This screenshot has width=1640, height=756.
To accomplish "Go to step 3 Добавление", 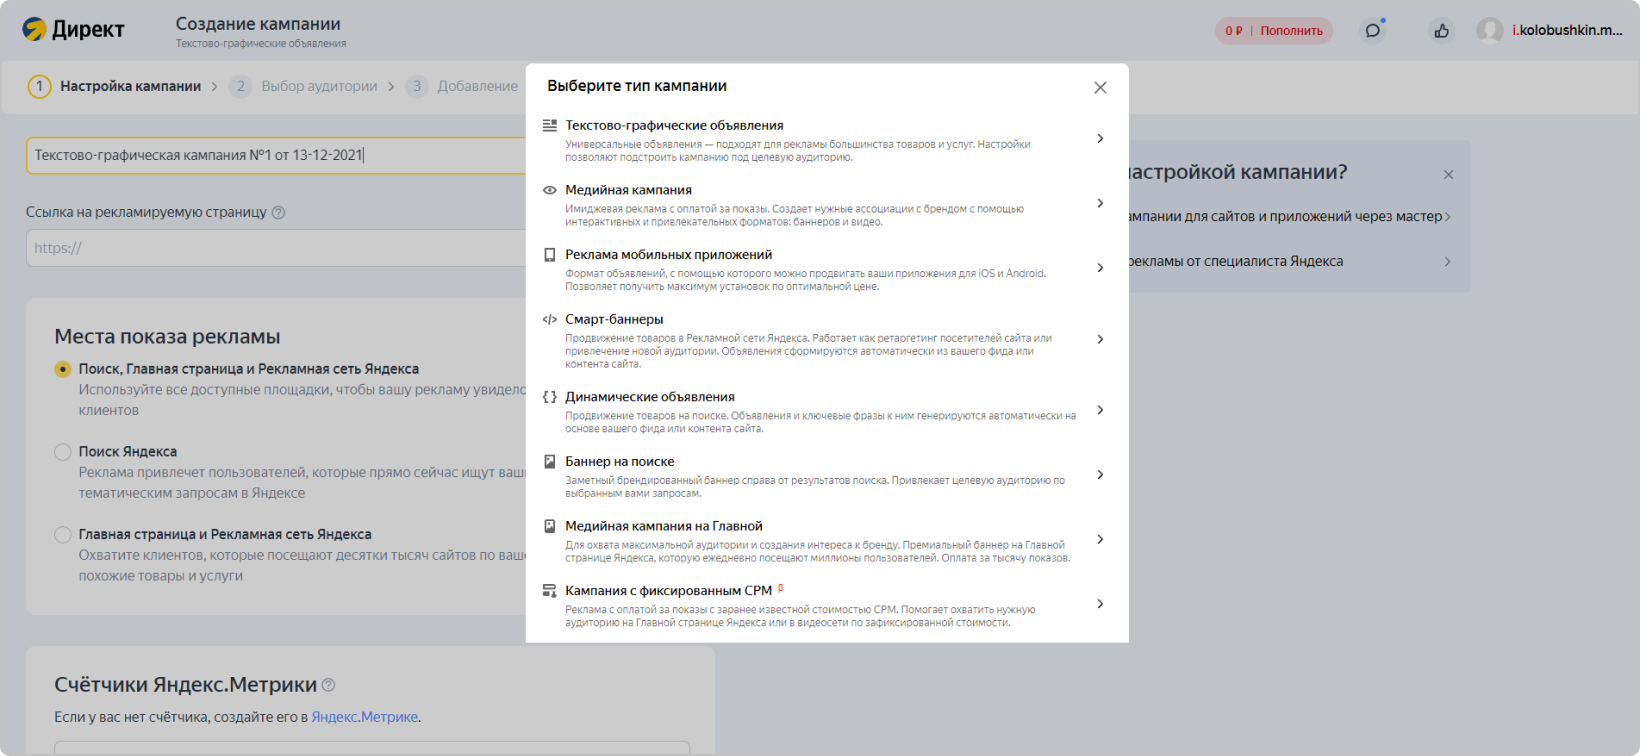I will pos(463,86).
